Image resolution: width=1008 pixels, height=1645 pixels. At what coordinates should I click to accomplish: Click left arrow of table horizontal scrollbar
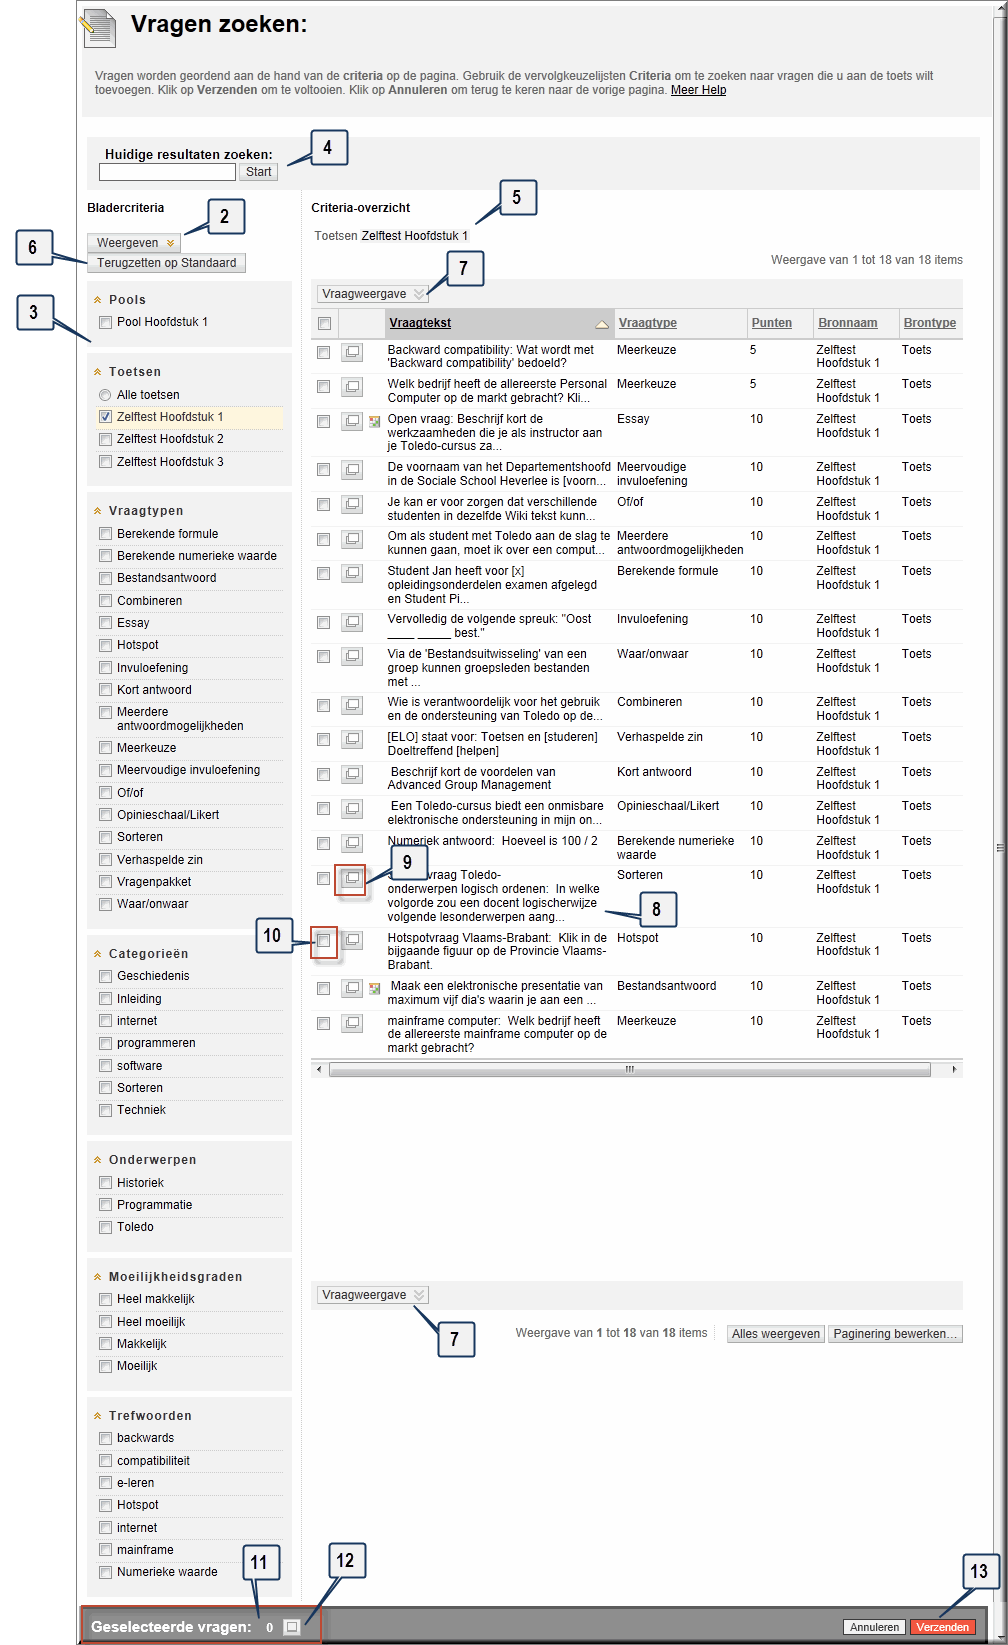(319, 1070)
